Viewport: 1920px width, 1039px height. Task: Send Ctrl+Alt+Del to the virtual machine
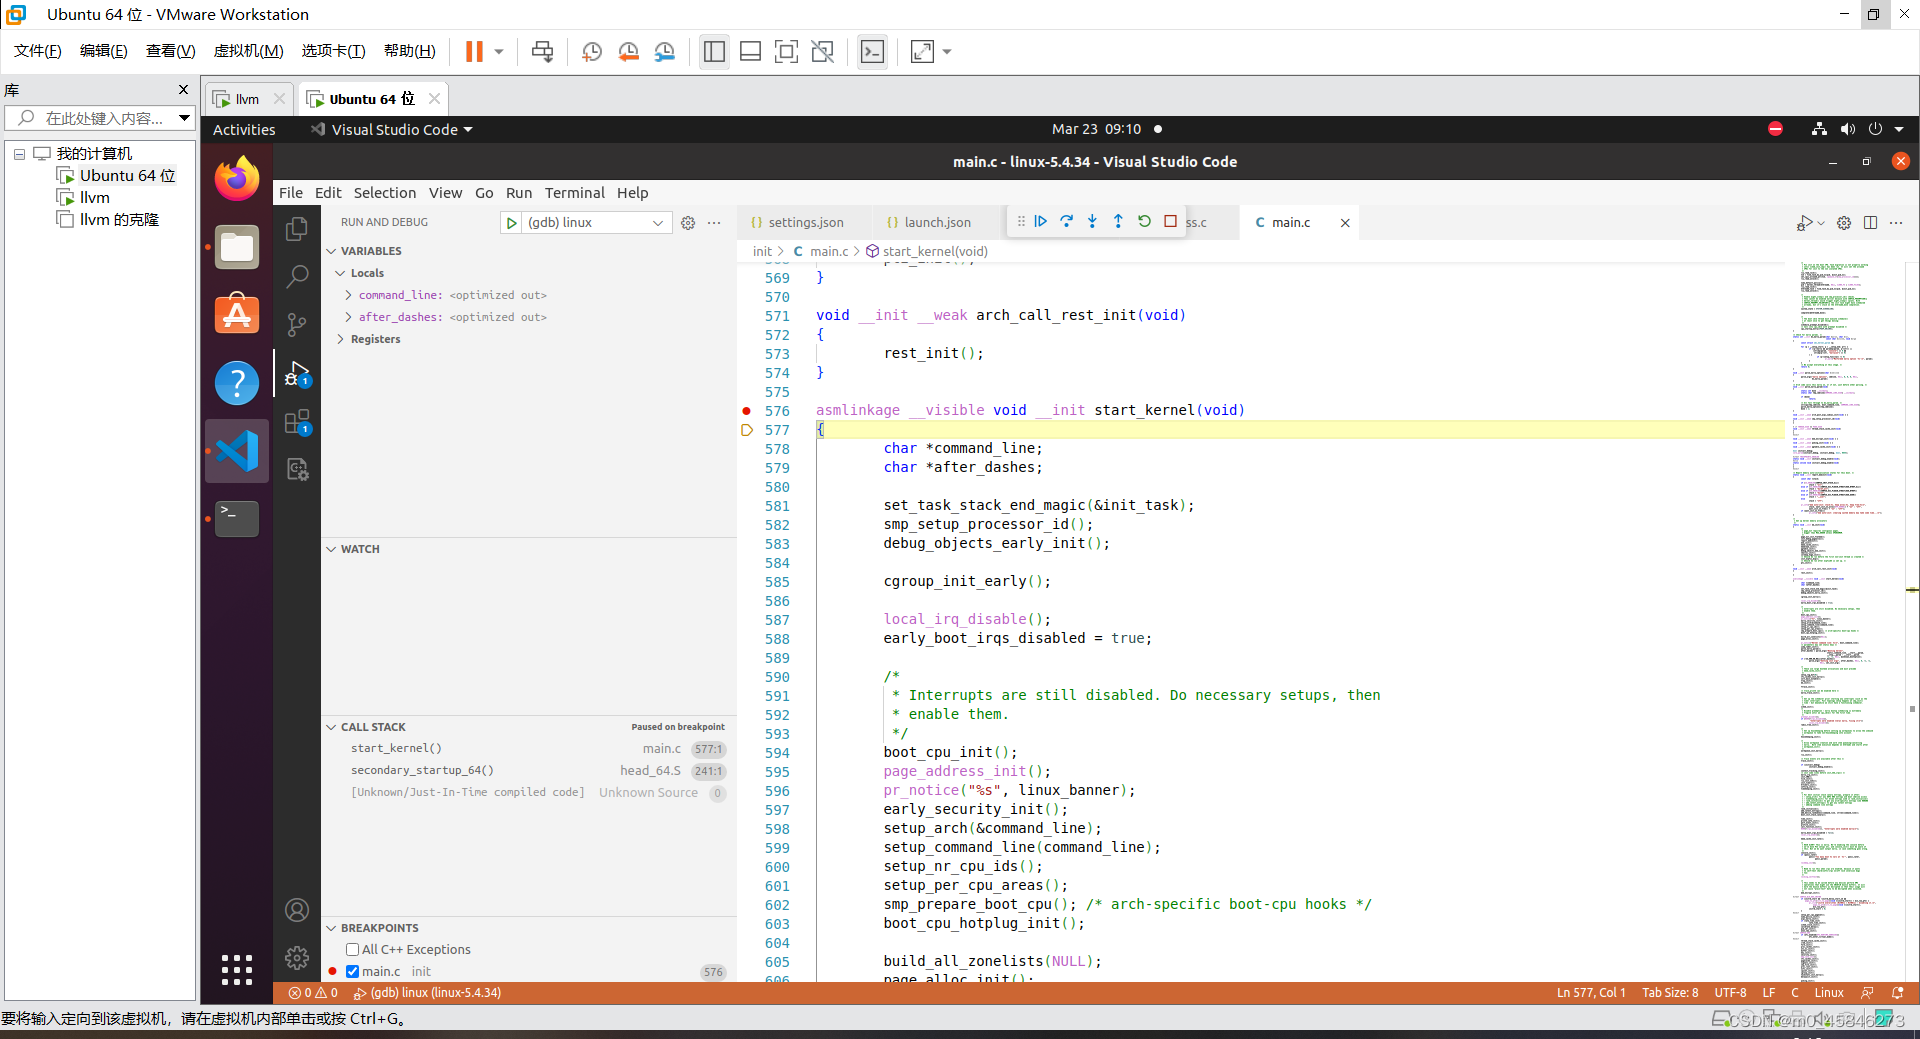point(542,52)
